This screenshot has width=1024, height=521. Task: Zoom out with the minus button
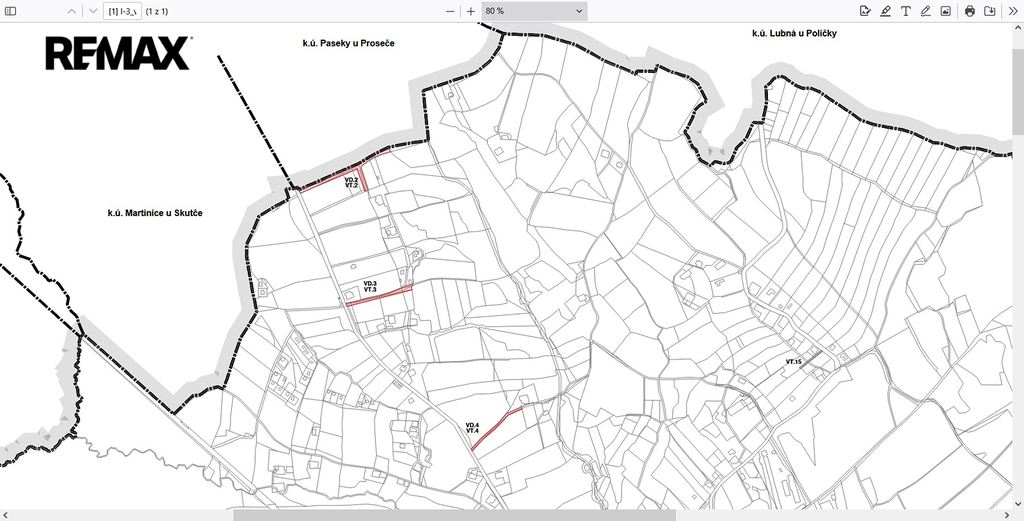[450, 11]
